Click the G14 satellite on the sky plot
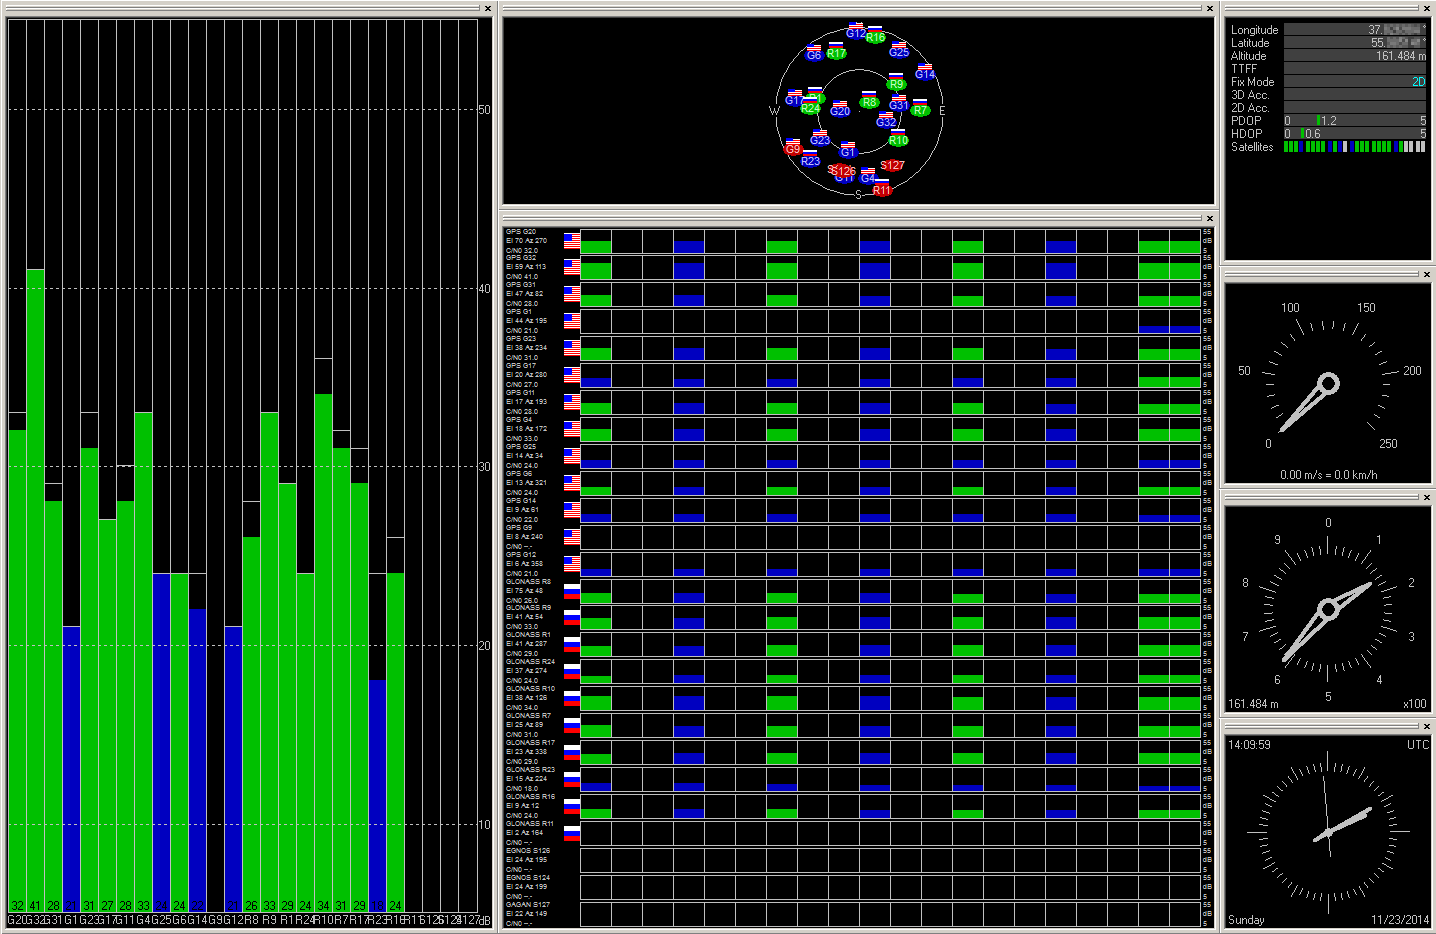Screen dimensions: 1436x934 pos(925,74)
